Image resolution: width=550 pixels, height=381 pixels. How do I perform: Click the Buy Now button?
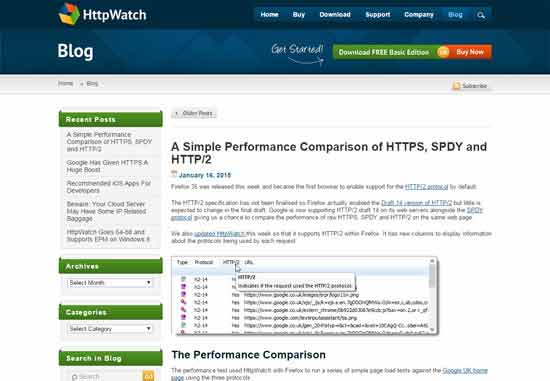(x=470, y=52)
